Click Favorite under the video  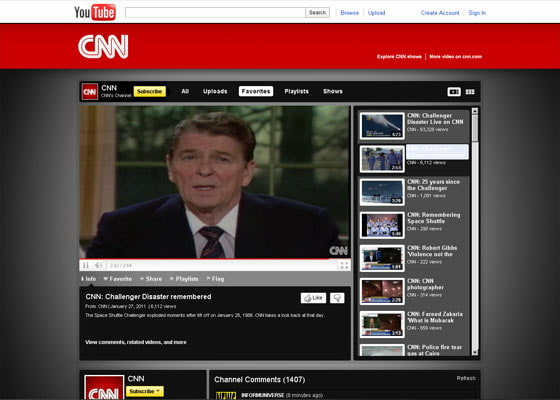[118, 279]
